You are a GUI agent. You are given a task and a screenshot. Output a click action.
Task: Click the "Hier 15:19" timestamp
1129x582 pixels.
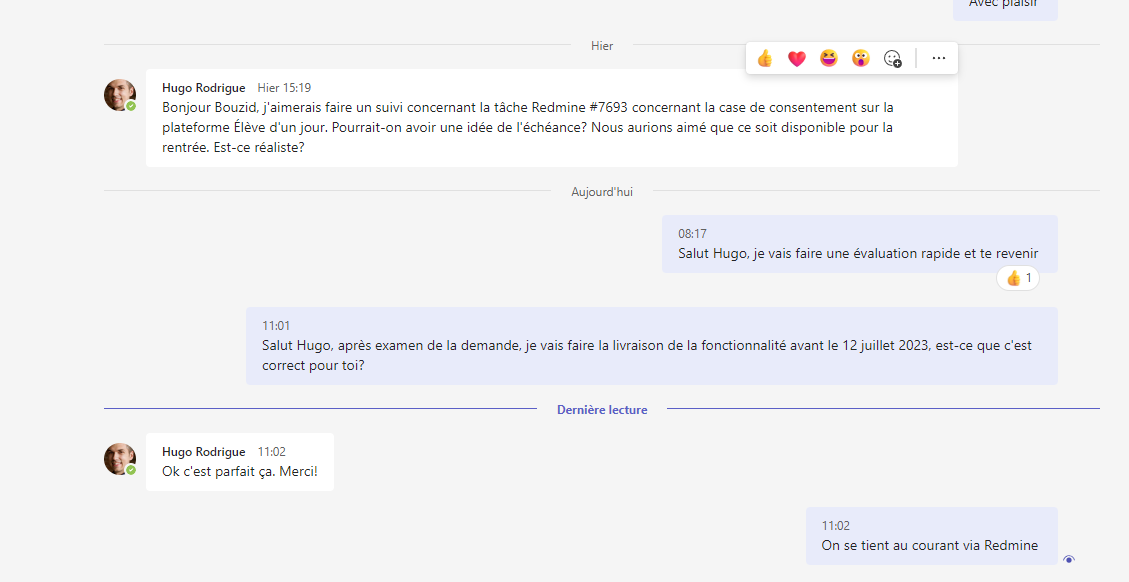click(x=284, y=88)
